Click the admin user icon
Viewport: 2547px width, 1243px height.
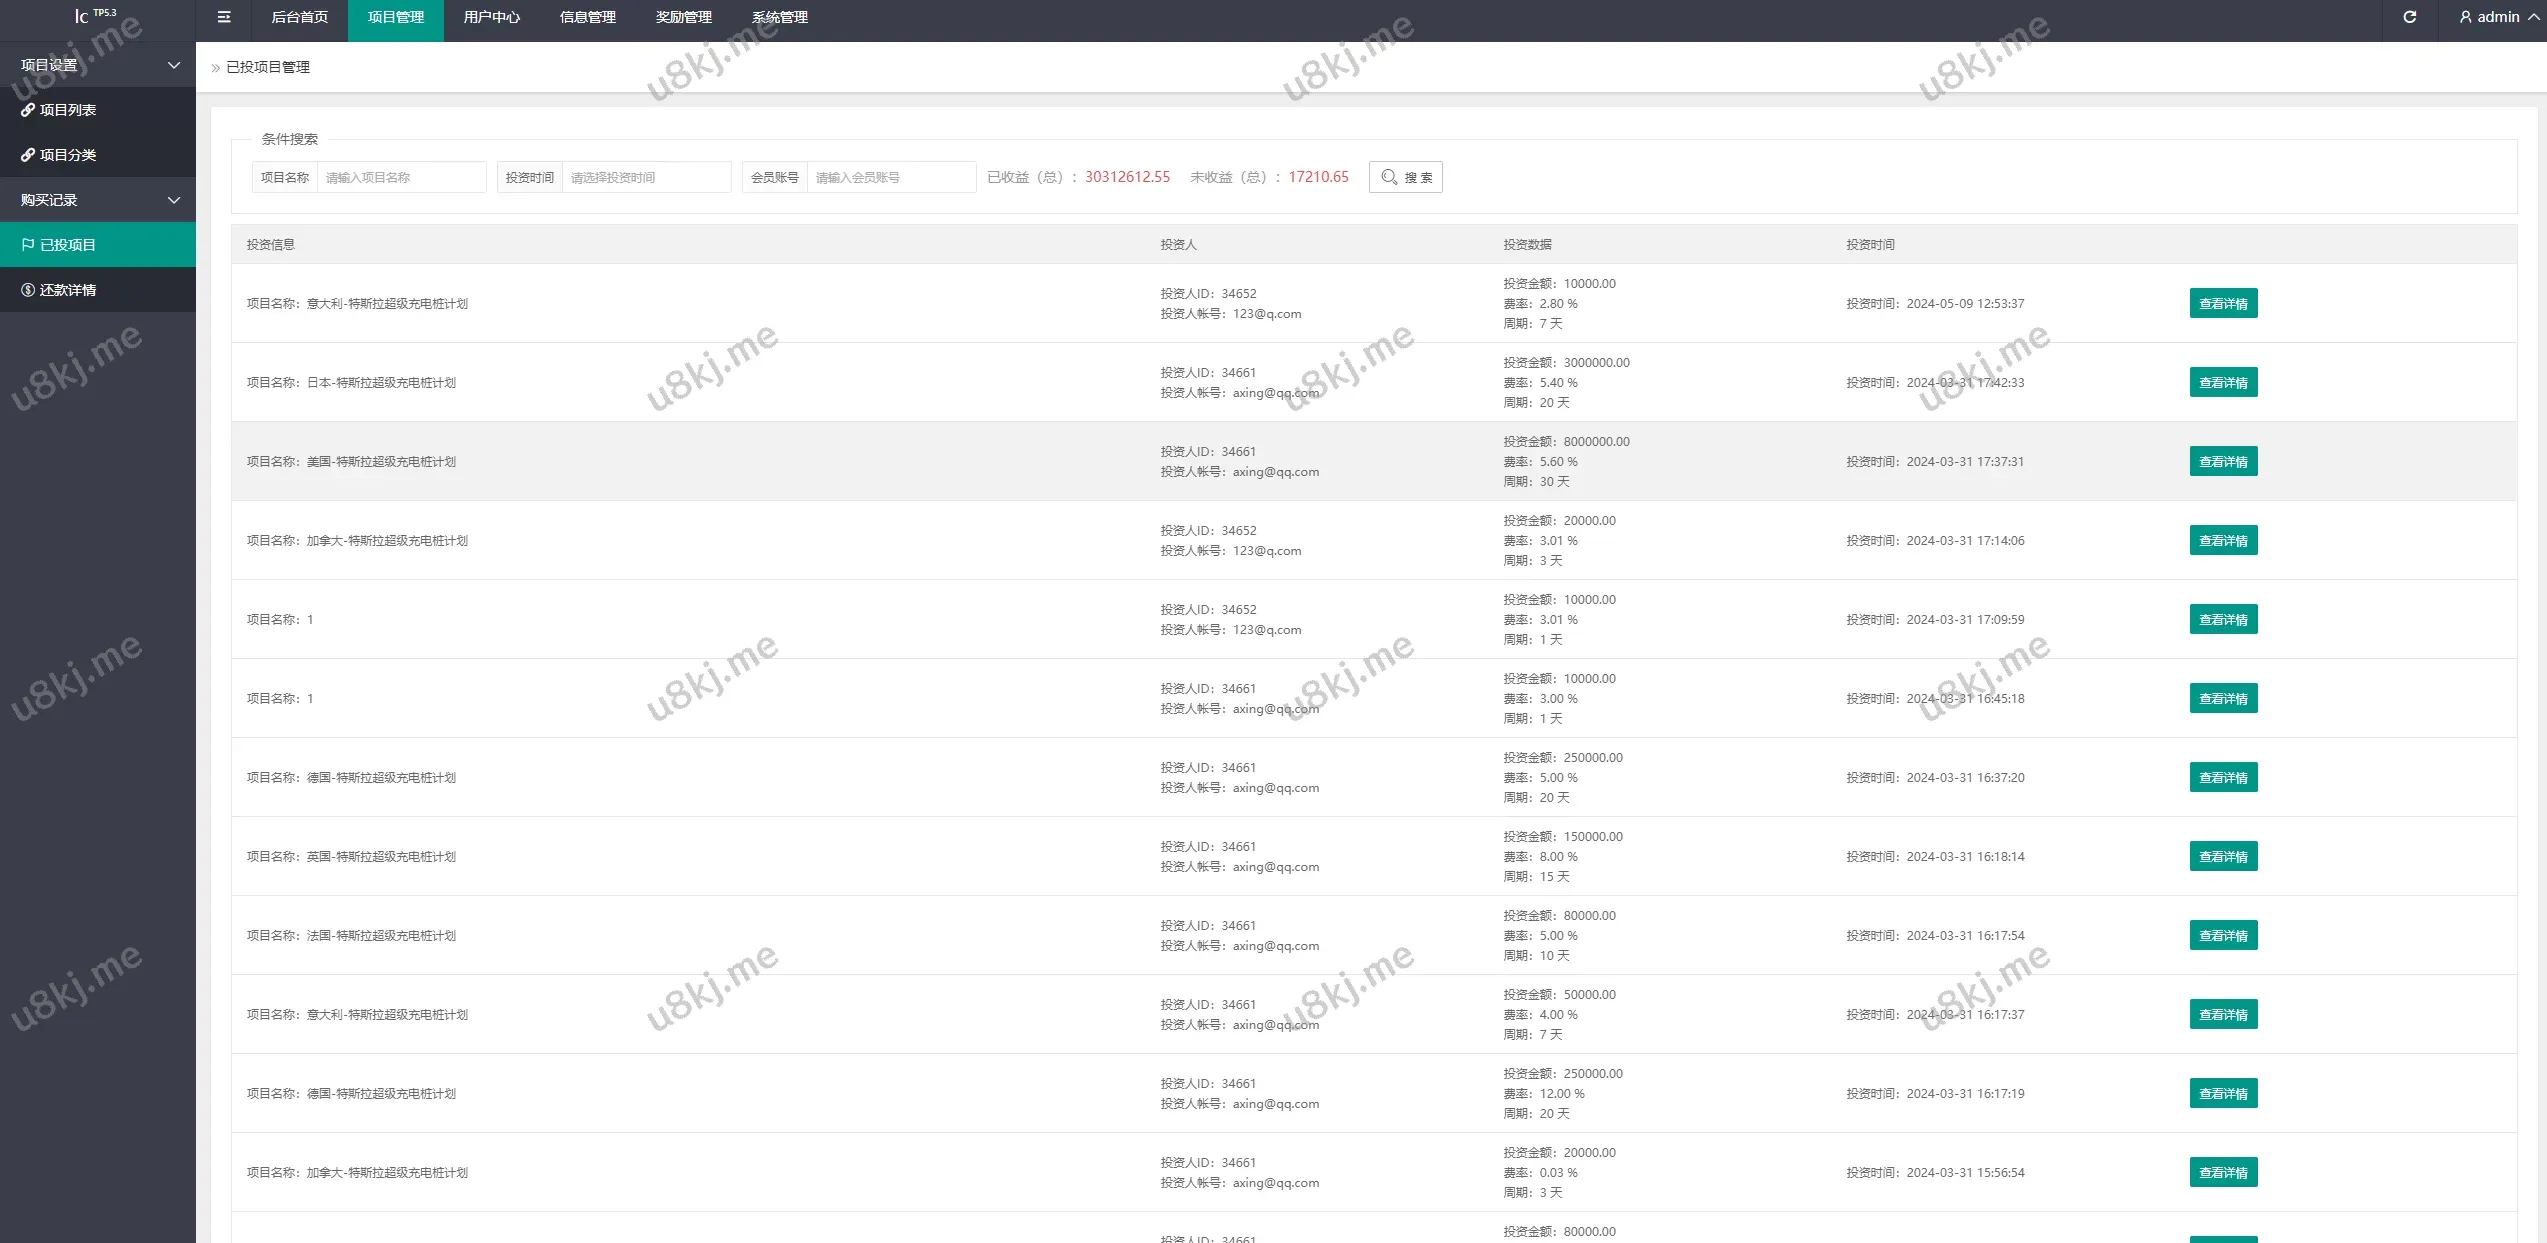2465,17
